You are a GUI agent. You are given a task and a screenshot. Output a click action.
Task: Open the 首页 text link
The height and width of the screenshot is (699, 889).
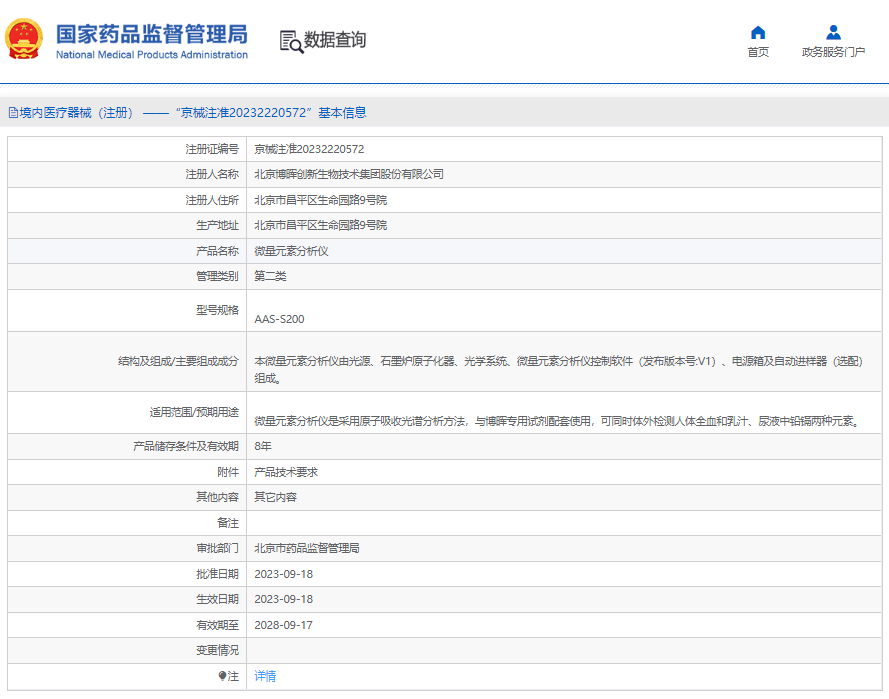(758, 52)
